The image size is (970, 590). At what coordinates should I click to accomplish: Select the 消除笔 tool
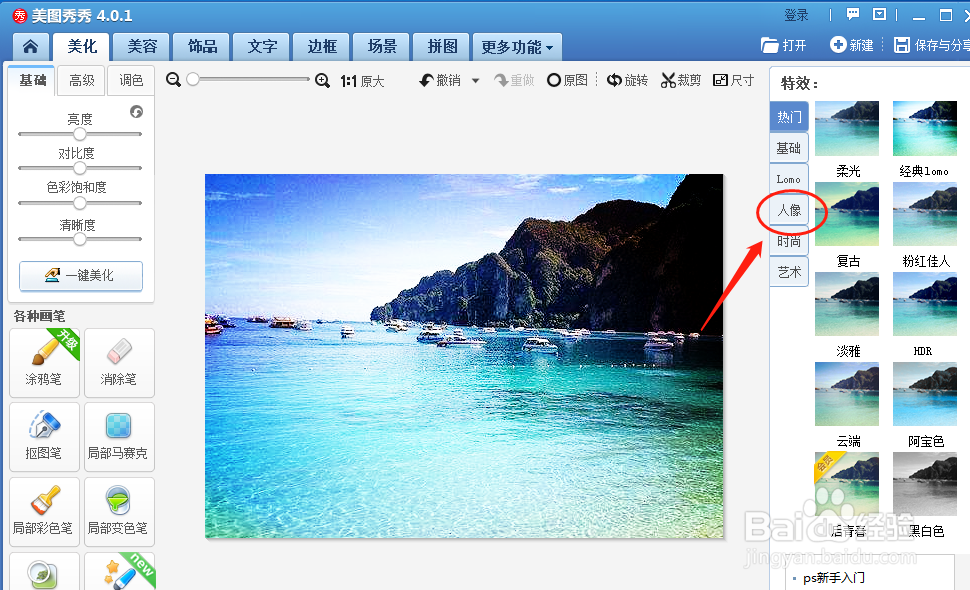tap(119, 362)
